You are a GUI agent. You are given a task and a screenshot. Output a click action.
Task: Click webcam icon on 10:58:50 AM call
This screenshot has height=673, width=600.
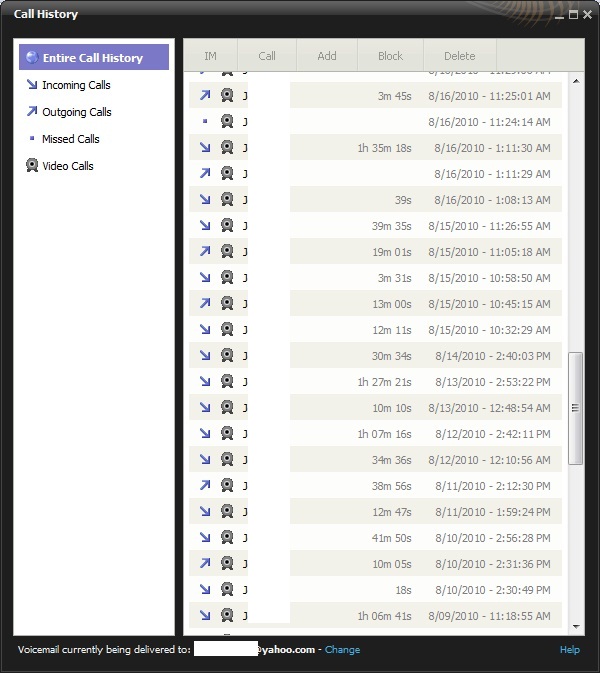(227, 277)
